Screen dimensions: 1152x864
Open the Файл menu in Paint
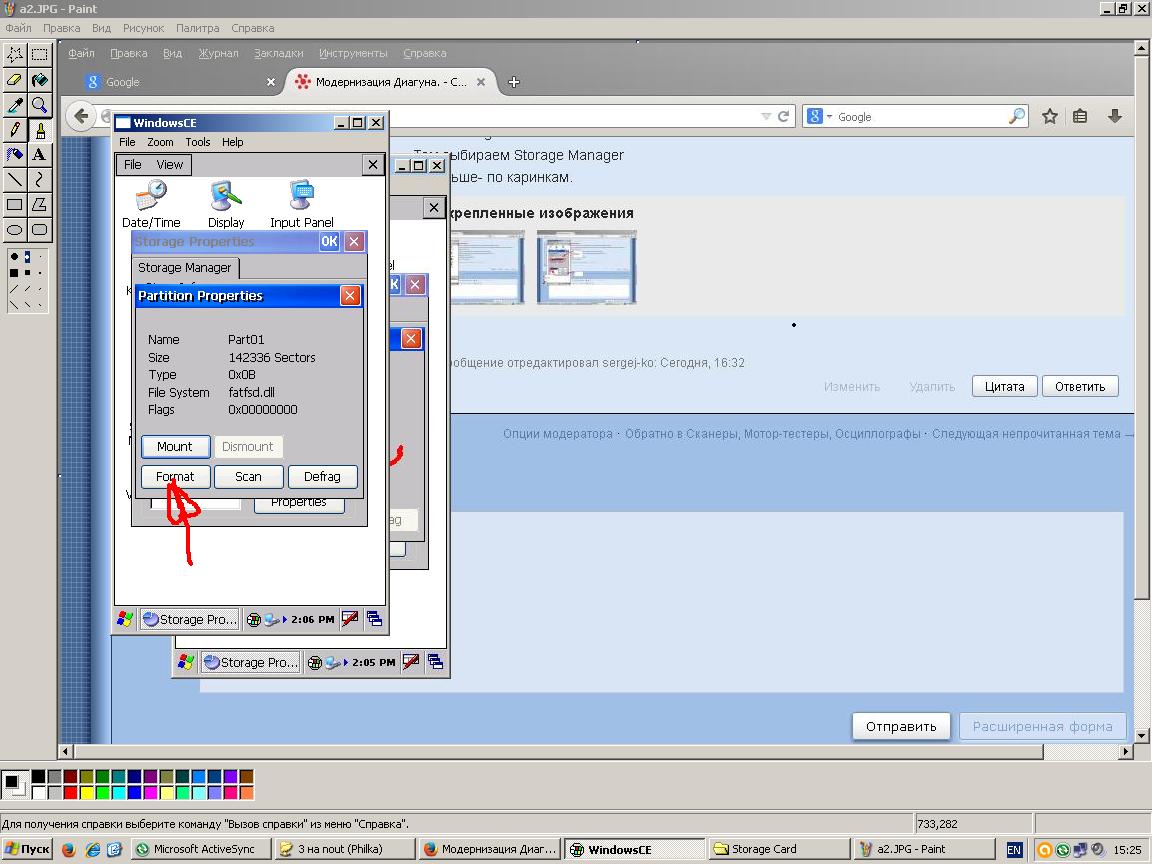(18, 28)
